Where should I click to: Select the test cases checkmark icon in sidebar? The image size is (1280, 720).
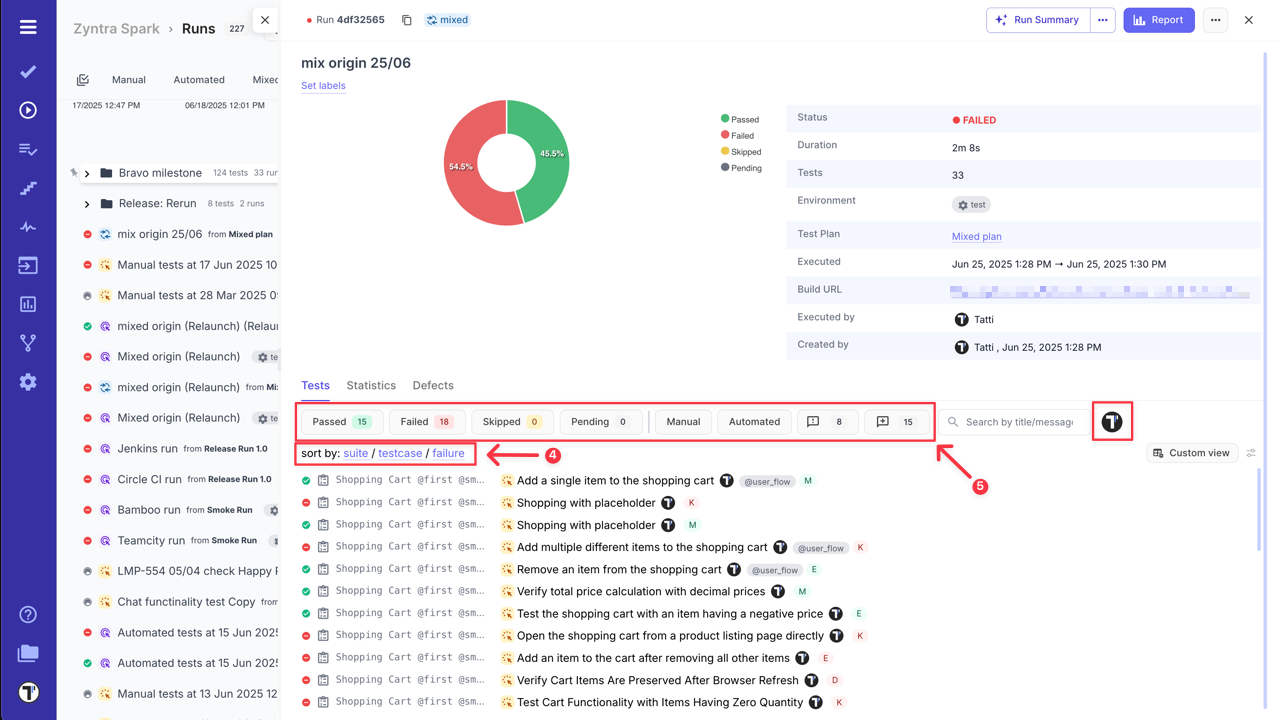tap(27, 71)
